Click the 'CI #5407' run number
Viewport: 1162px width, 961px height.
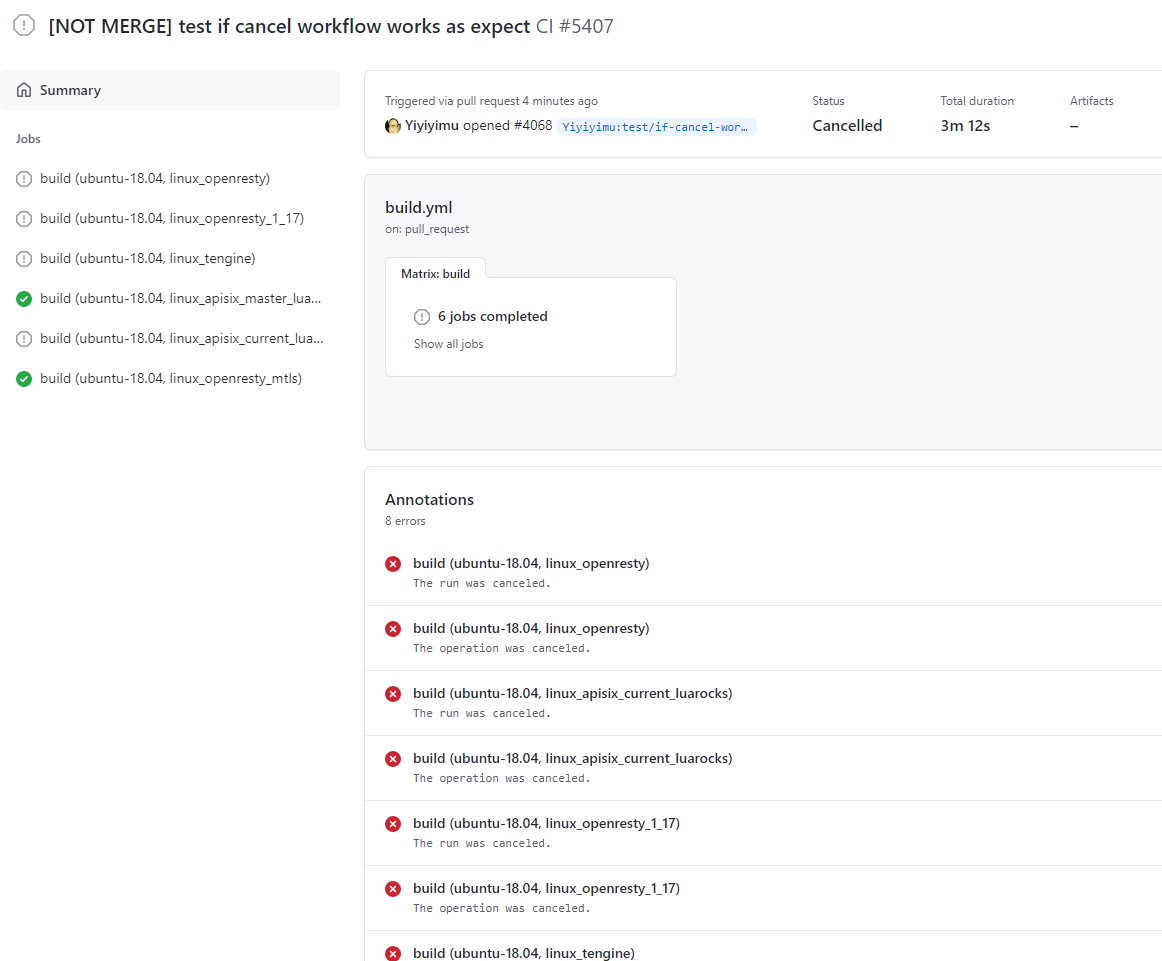[x=574, y=26]
